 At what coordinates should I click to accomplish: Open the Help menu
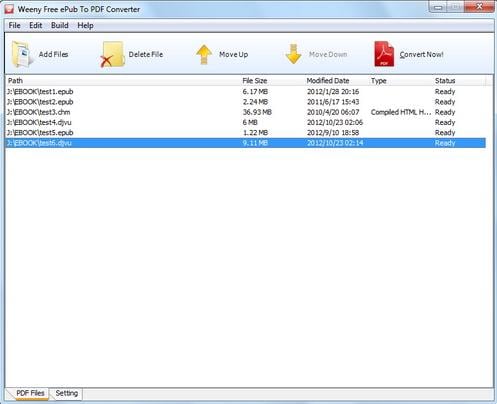click(x=85, y=26)
